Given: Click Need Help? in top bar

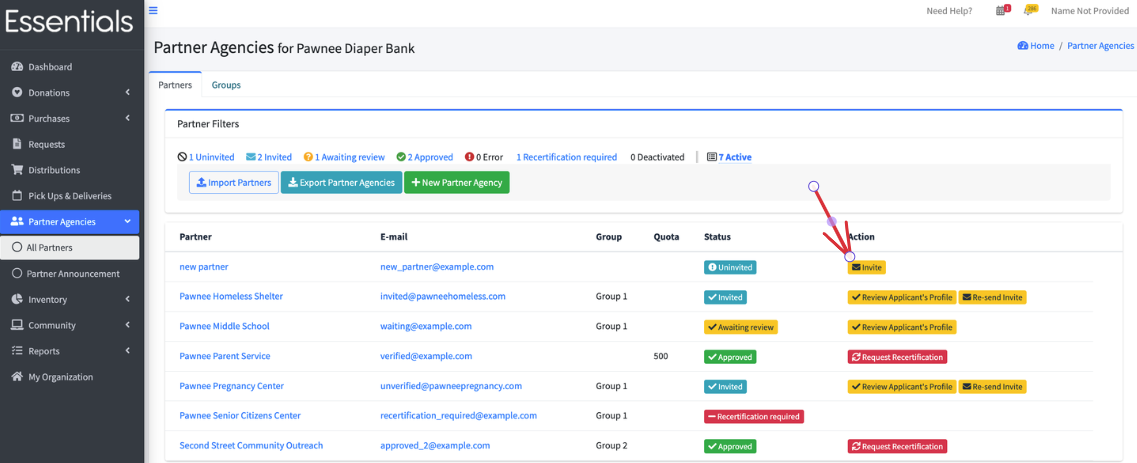Looking at the screenshot, I should [x=949, y=11].
